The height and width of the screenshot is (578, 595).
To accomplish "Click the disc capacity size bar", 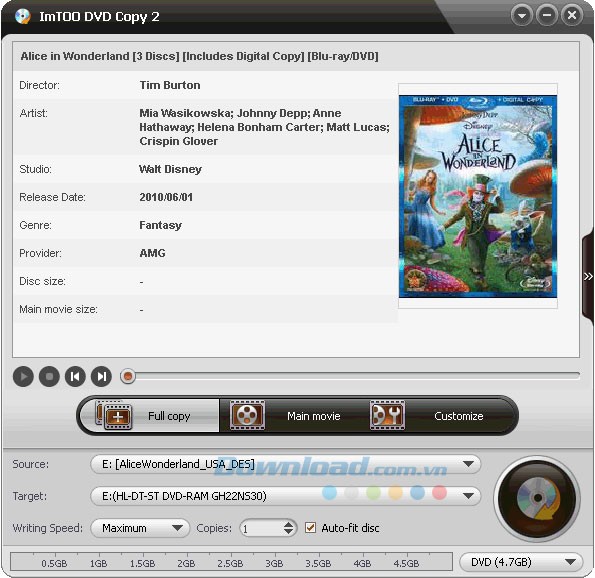I will pos(231,562).
